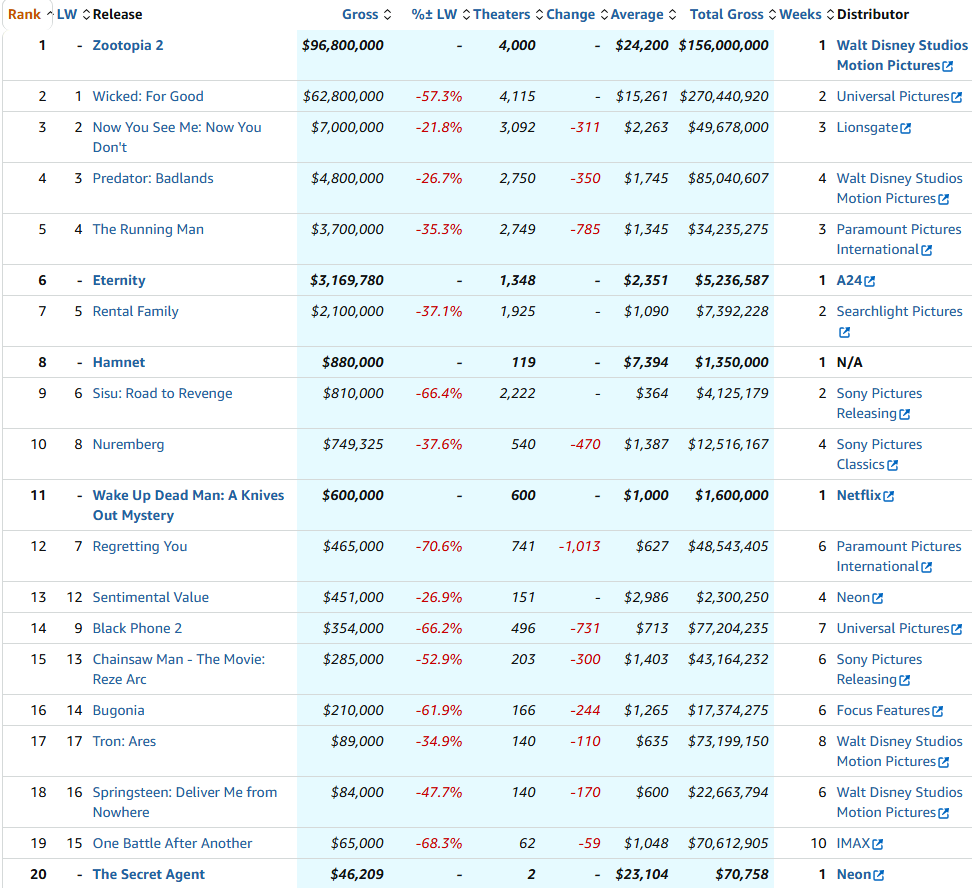Sort table by Rank column
The width and height of the screenshot is (972, 888).
tap(24, 14)
